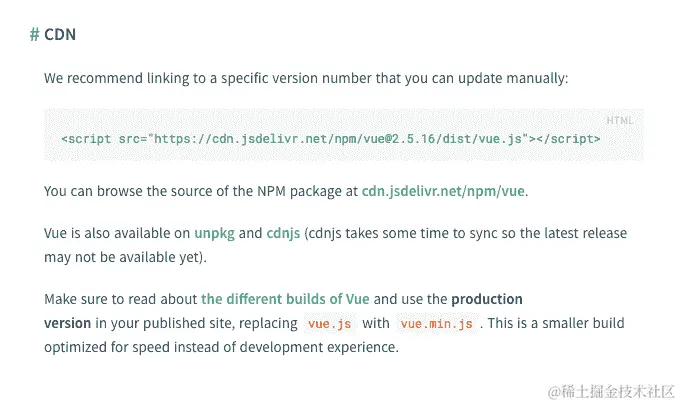Click the vue.js inline code snippet
The image size is (680, 405).
click(330, 324)
